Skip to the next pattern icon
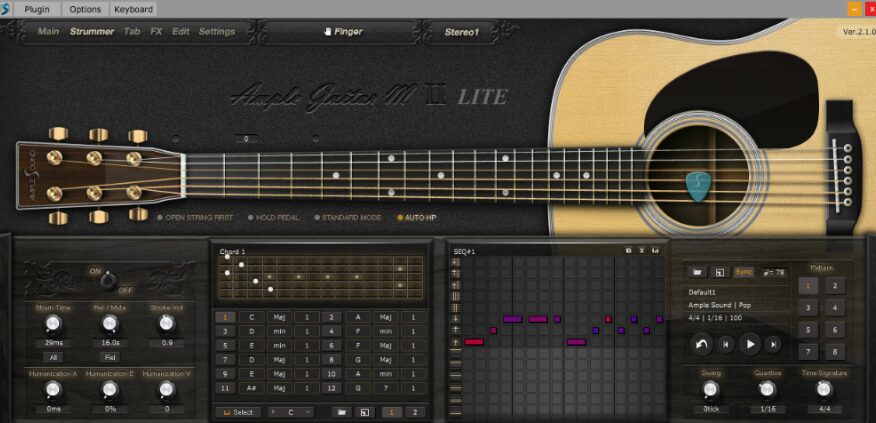Viewport: 876px width, 423px height. click(772, 344)
